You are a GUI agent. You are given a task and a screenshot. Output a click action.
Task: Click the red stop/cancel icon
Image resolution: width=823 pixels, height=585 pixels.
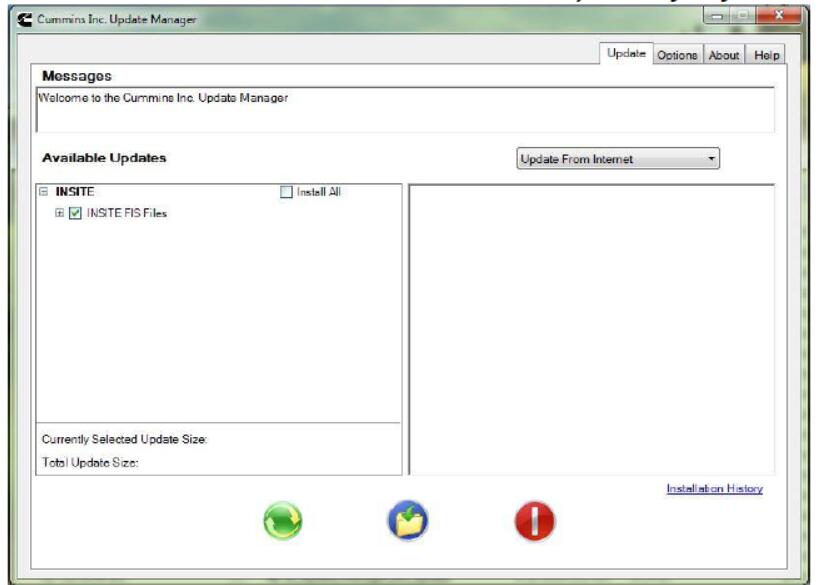(x=534, y=521)
